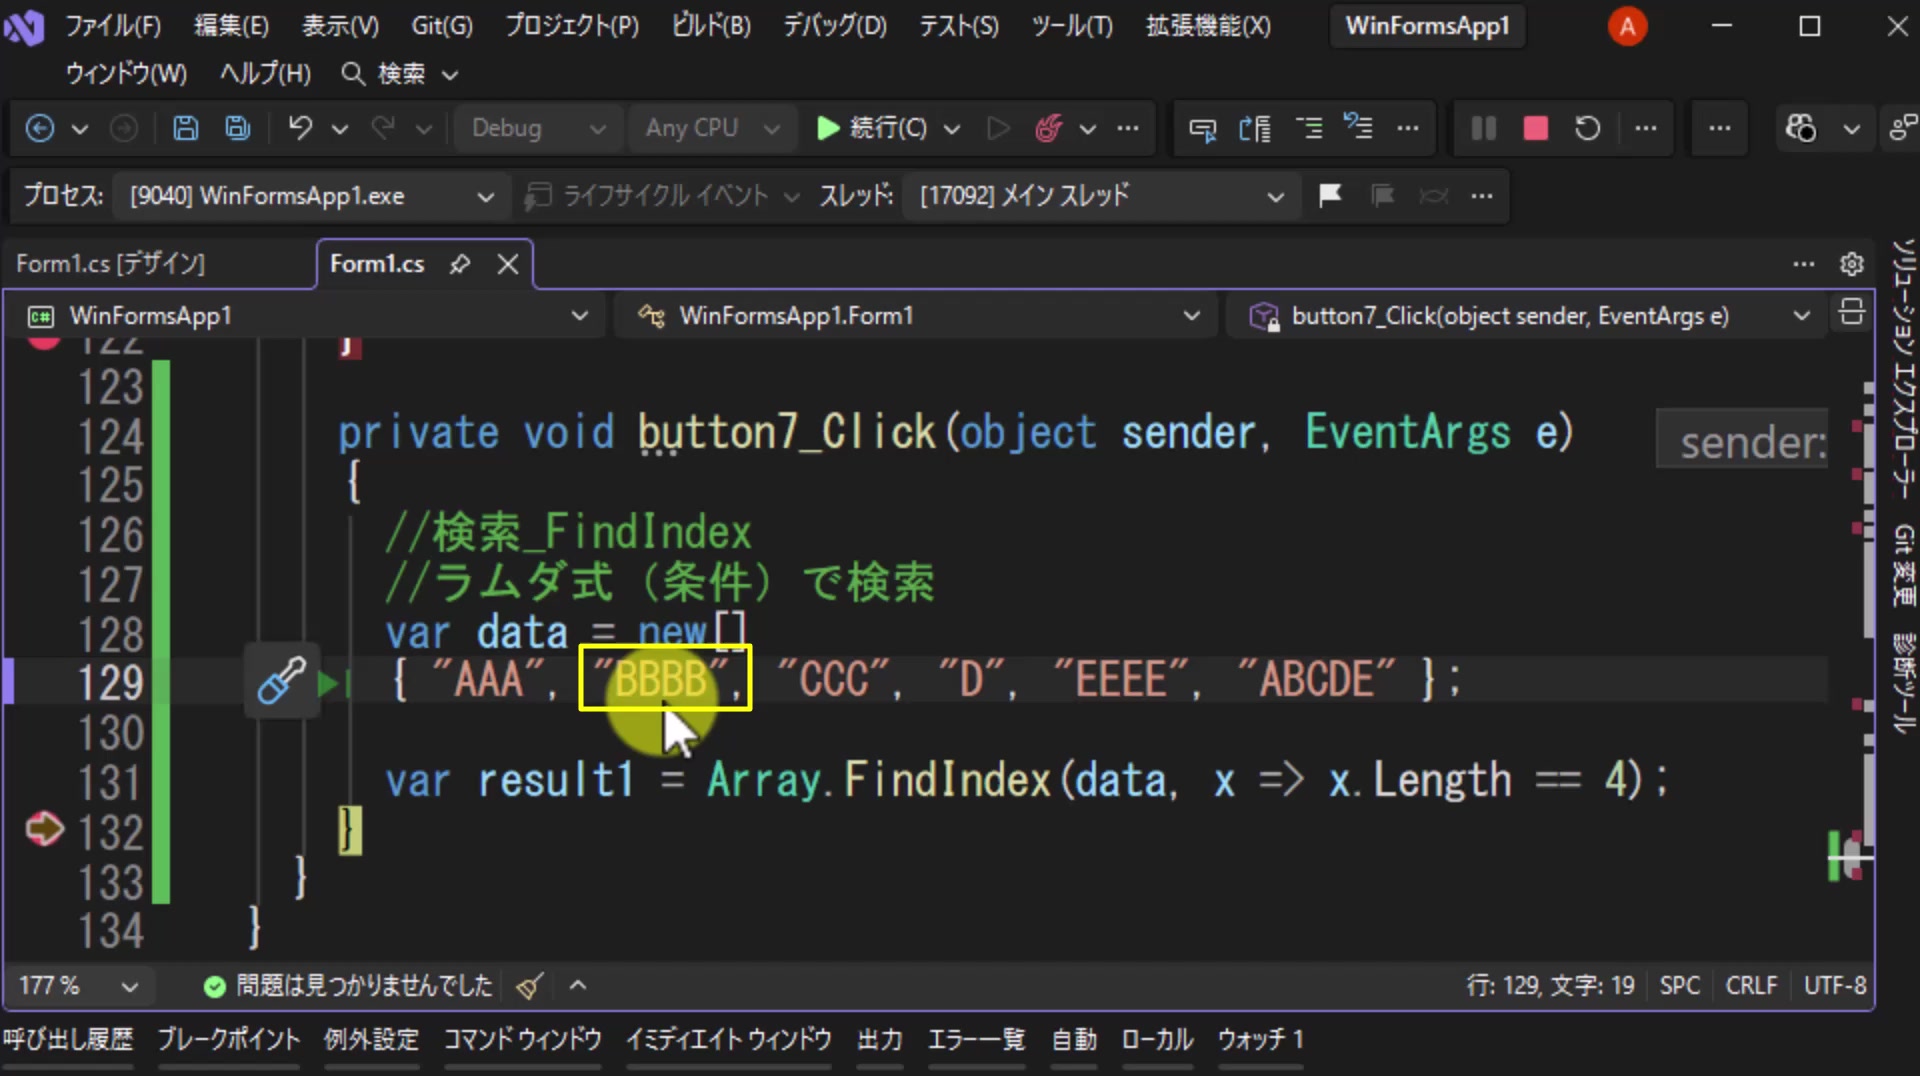Viewport: 1920px width, 1076px height.
Task: Open the ライフサイクル イベント dropdown
Action: click(663, 195)
